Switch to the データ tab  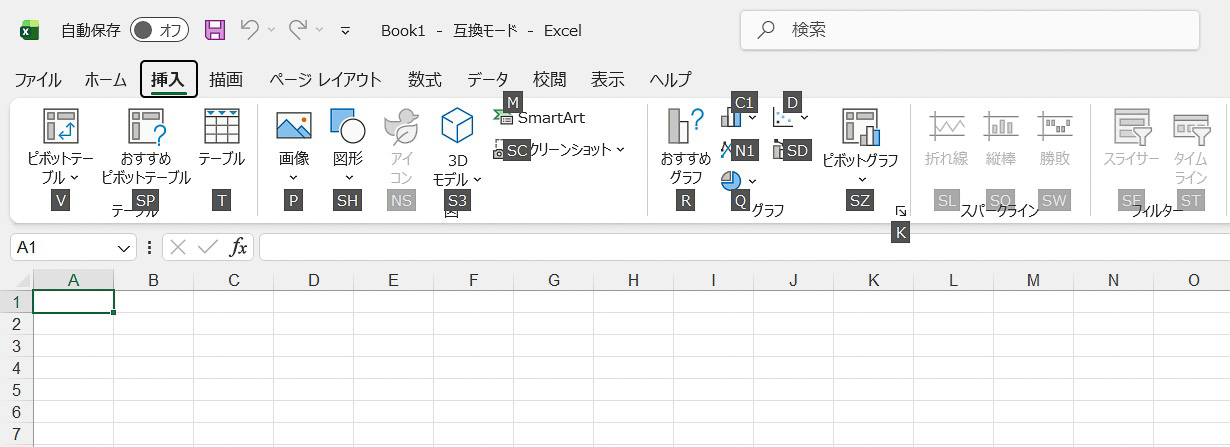click(x=488, y=80)
